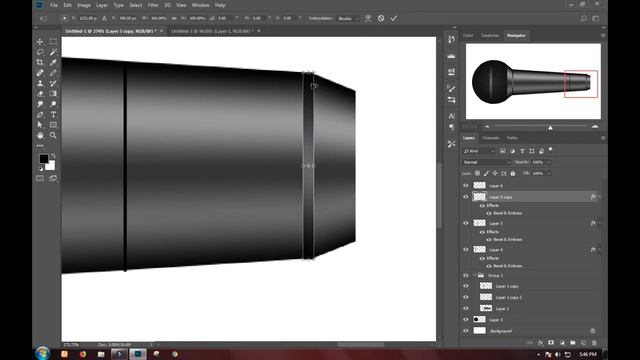This screenshot has width=640, height=360.
Task: Toggle visibility of Layer 1 copy 2
Action: pos(466,297)
